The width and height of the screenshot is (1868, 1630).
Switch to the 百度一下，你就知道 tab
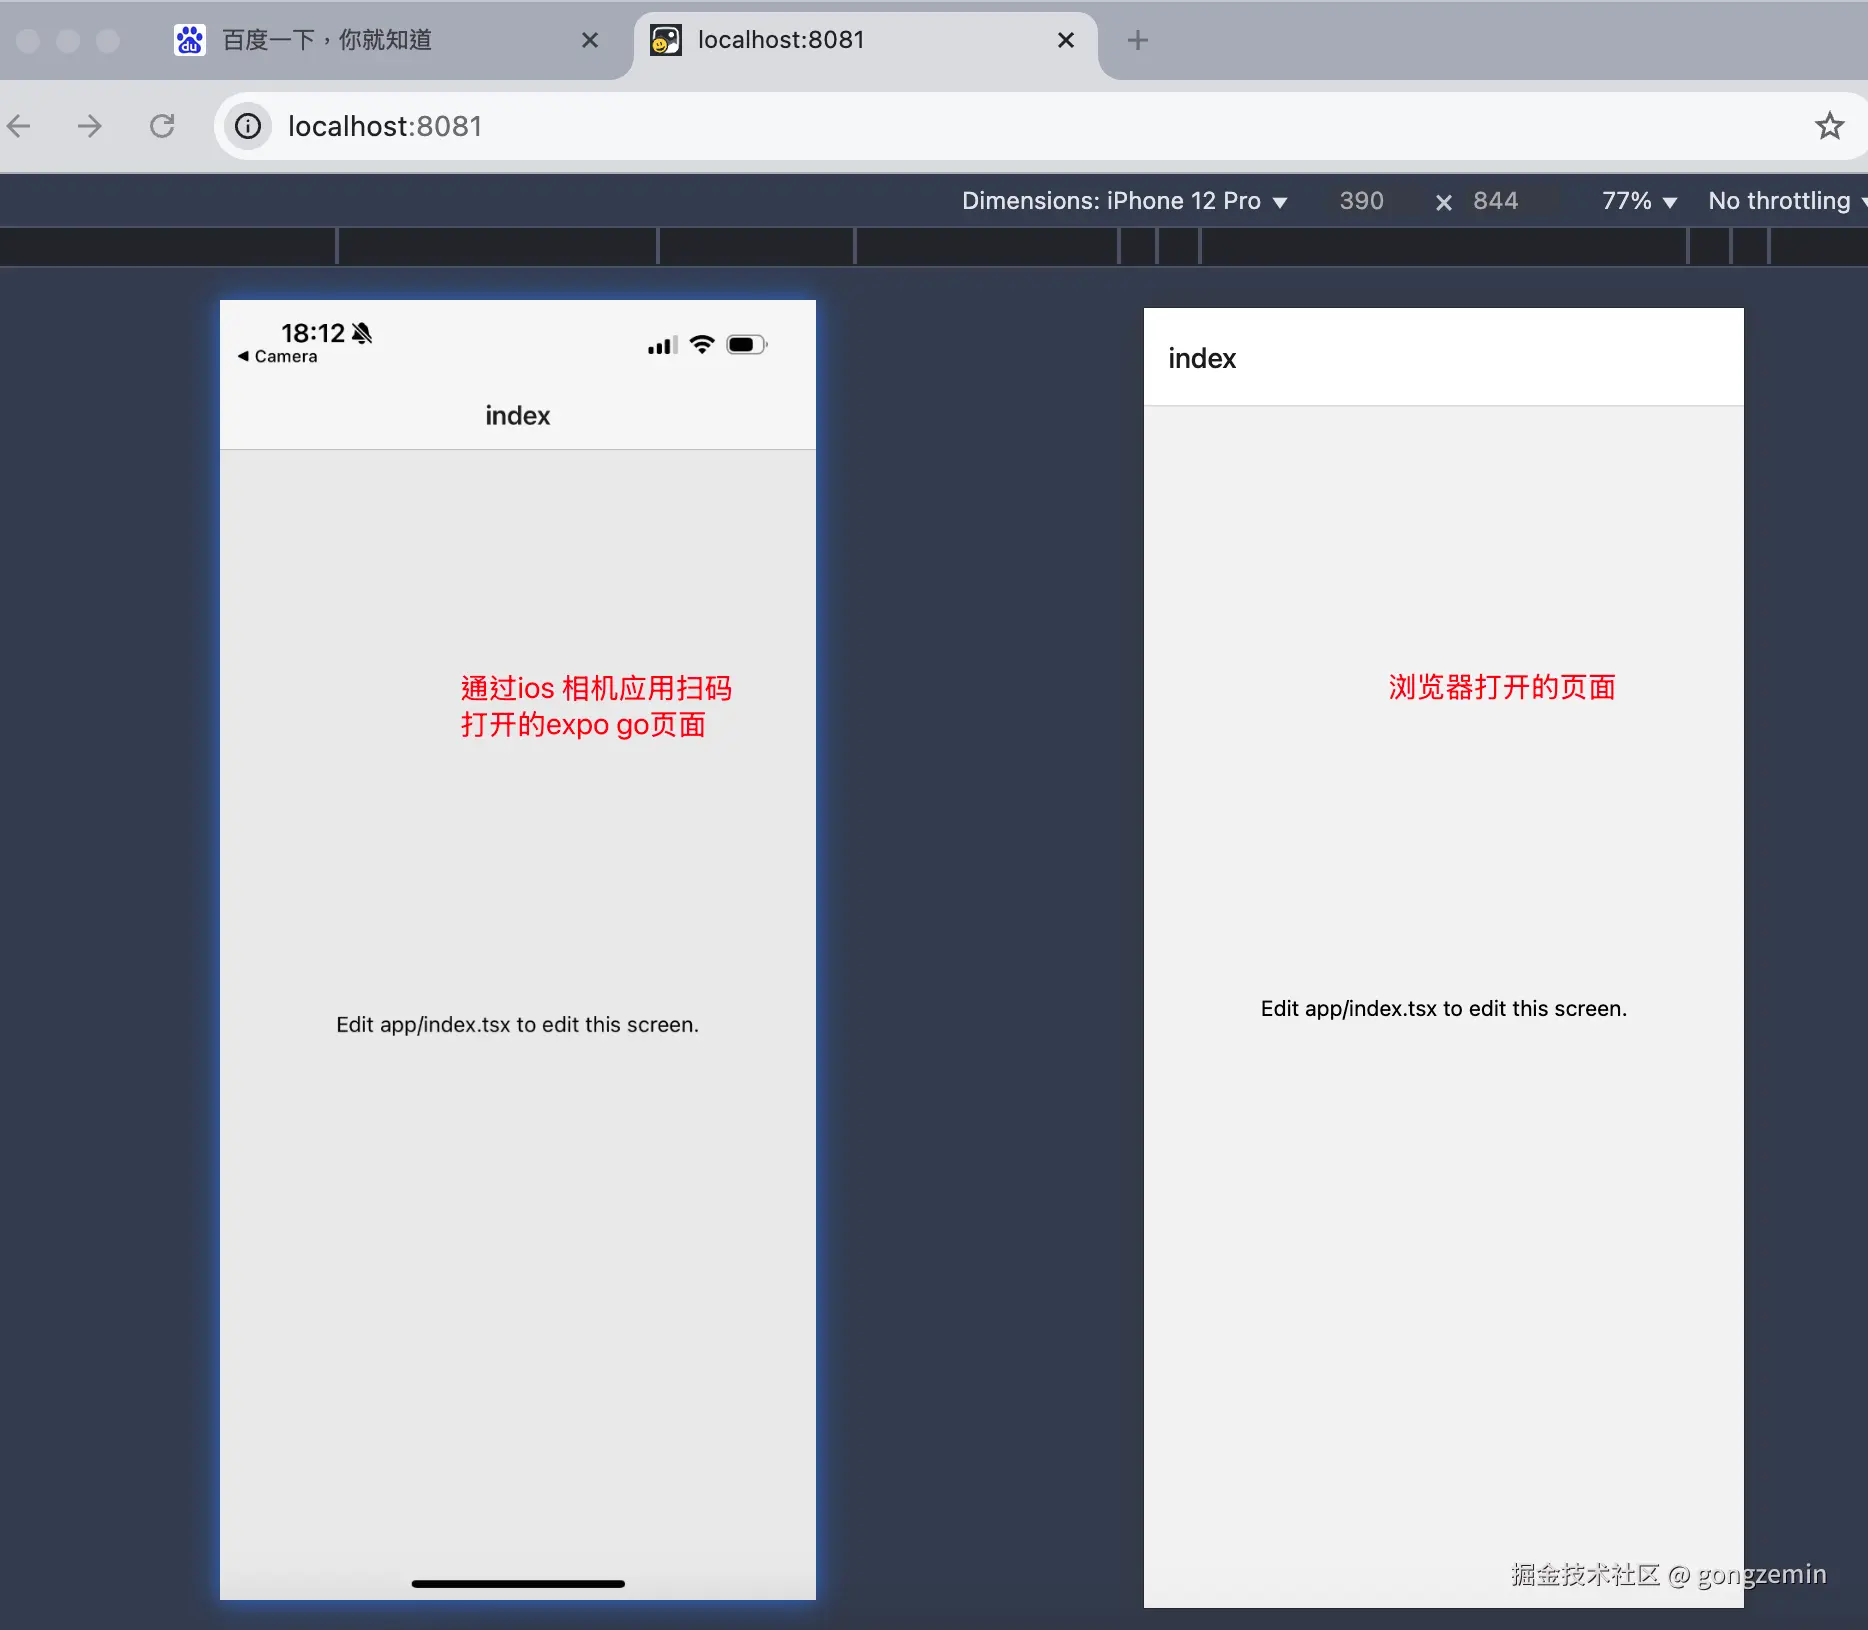pyautogui.click(x=388, y=40)
